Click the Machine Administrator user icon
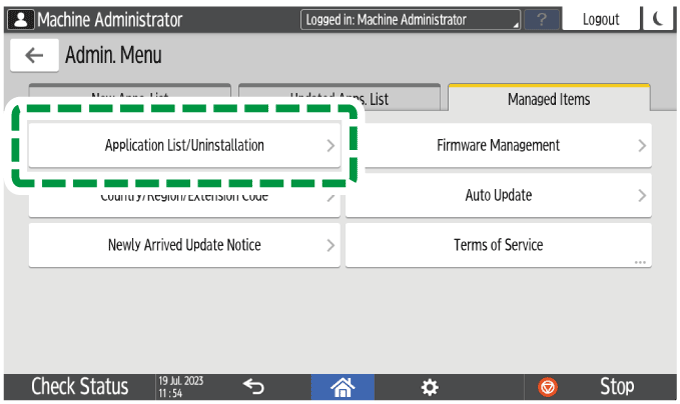 tap(20, 20)
